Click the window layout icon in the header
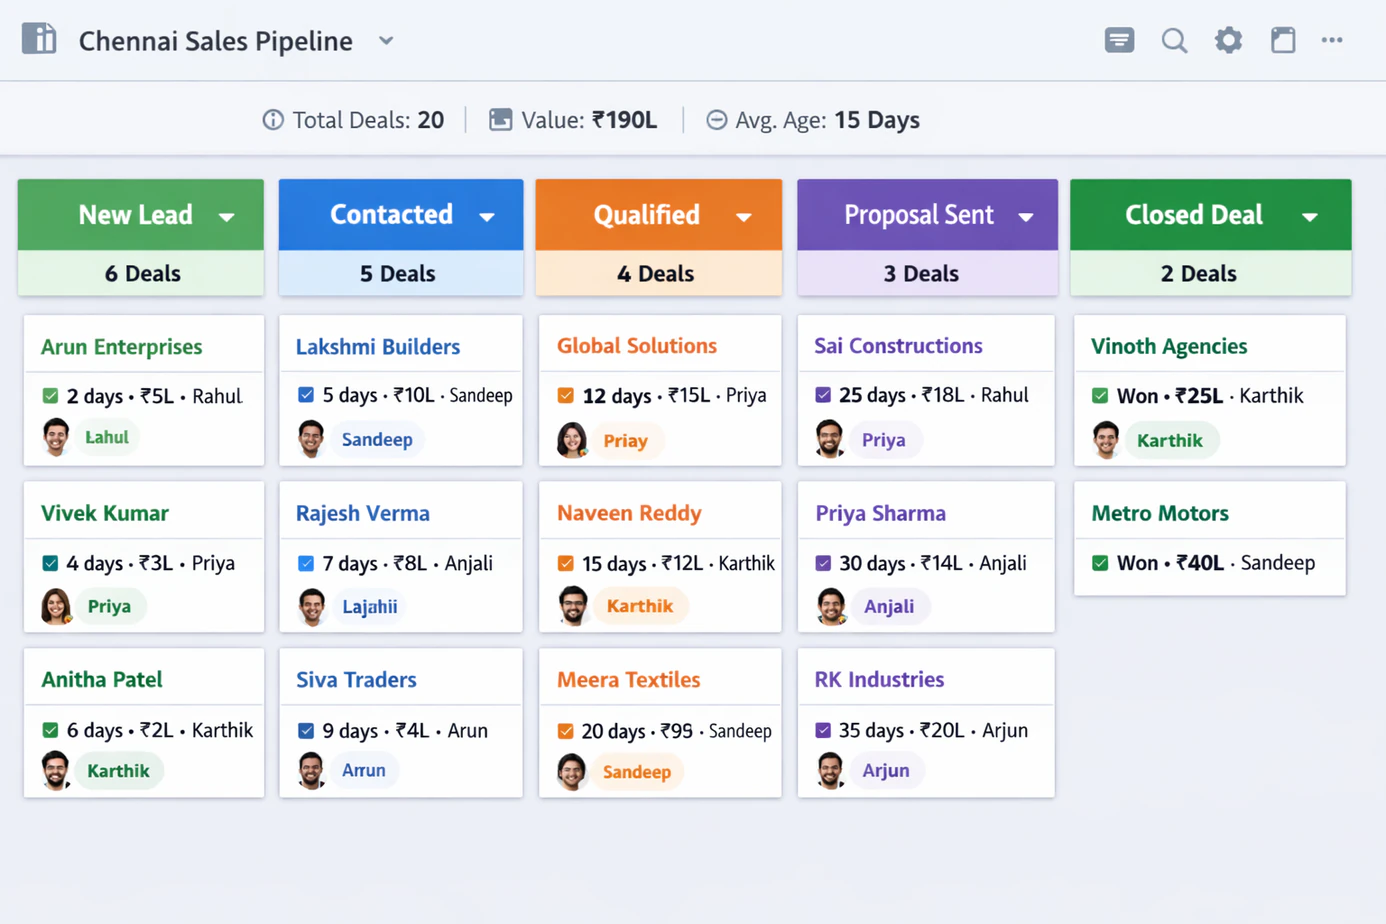Image resolution: width=1386 pixels, height=924 pixels. click(x=1283, y=40)
